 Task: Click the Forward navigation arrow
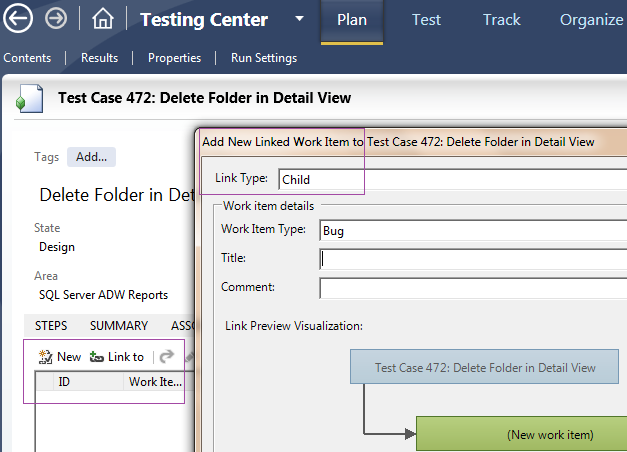(56, 19)
